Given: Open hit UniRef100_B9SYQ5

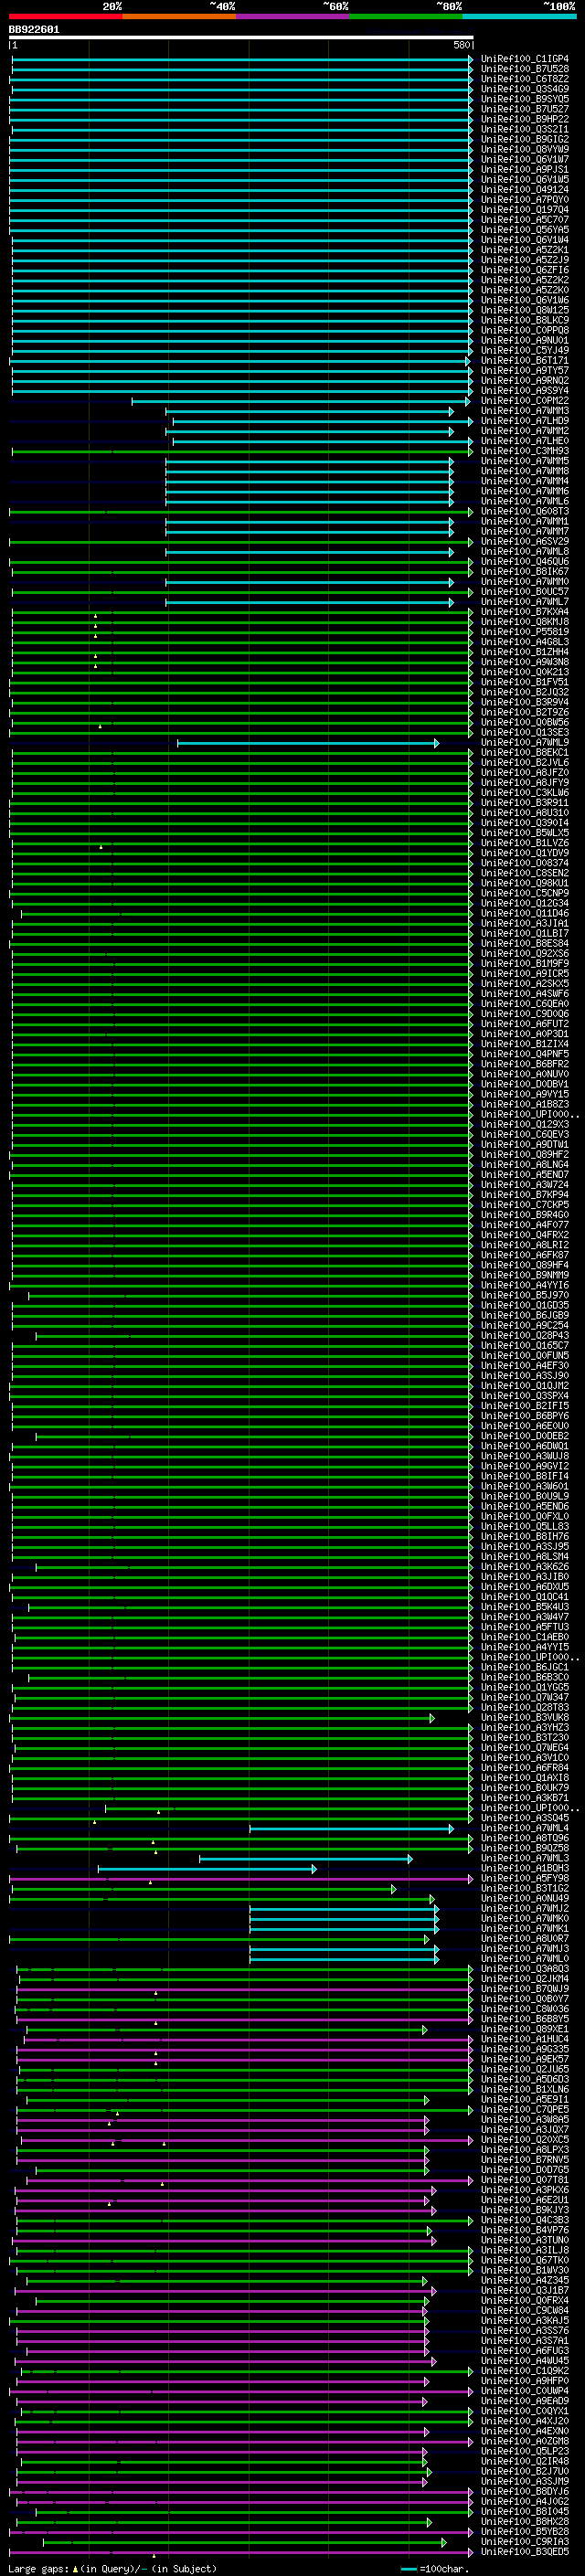Looking at the screenshot, I should point(524,99).
